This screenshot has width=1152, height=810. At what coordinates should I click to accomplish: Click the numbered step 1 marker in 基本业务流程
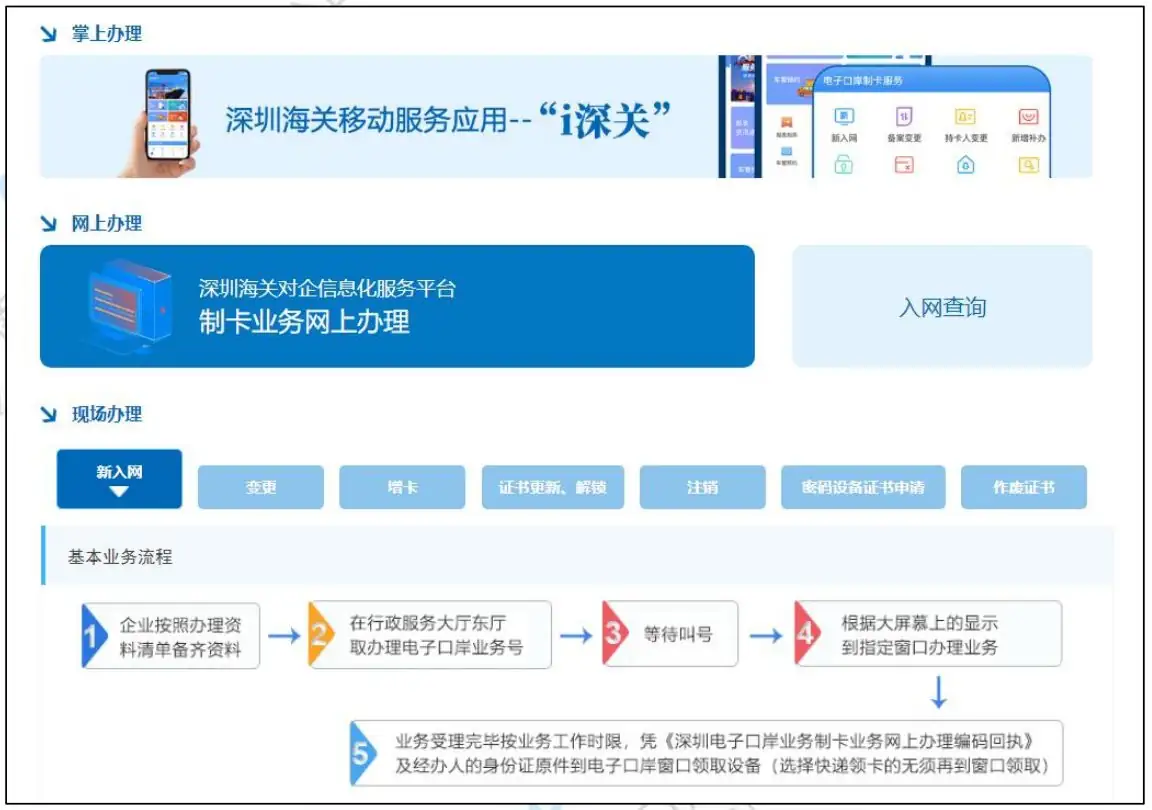point(90,633)
